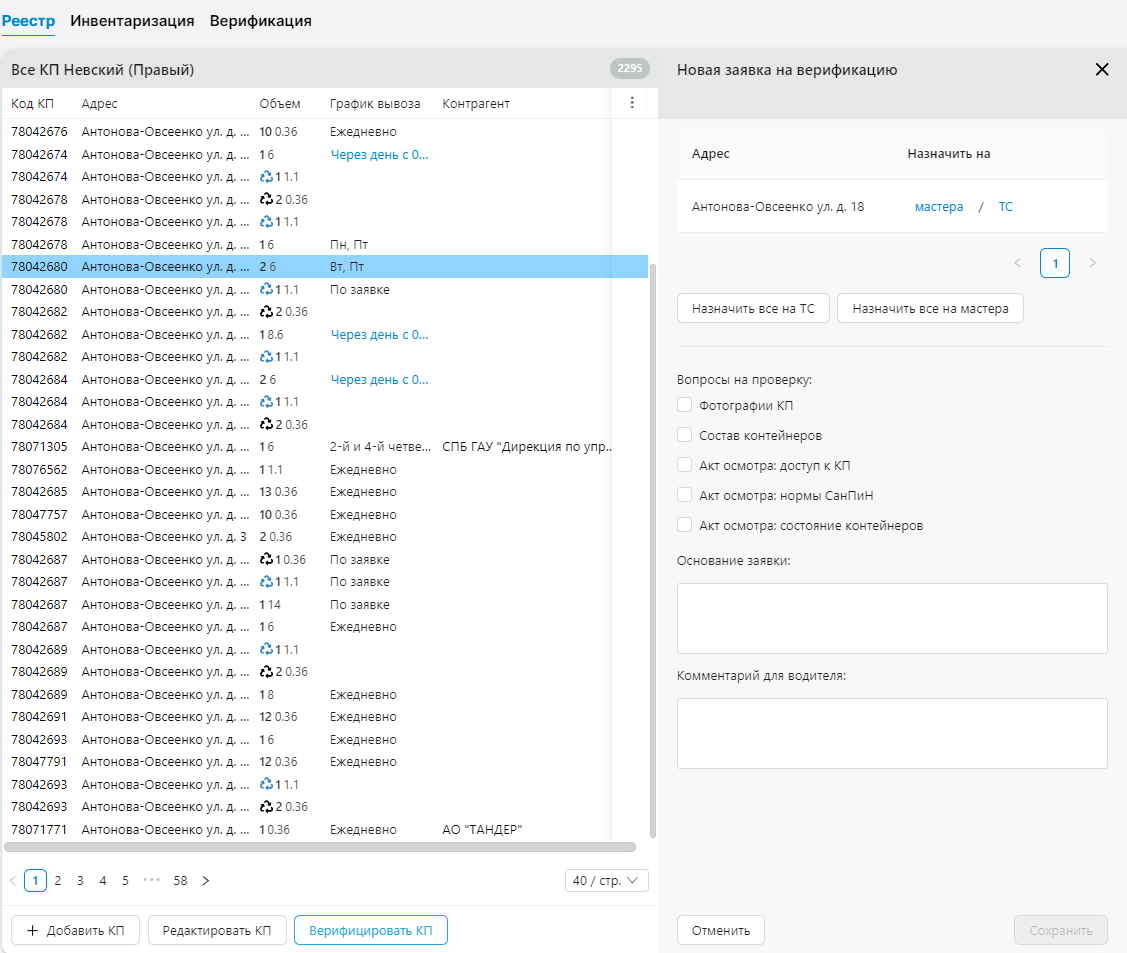This screenshot has width=1127, height=953.
Task: Open the 40 / стр. page size dropdown
Action: [x=606, y=881]
